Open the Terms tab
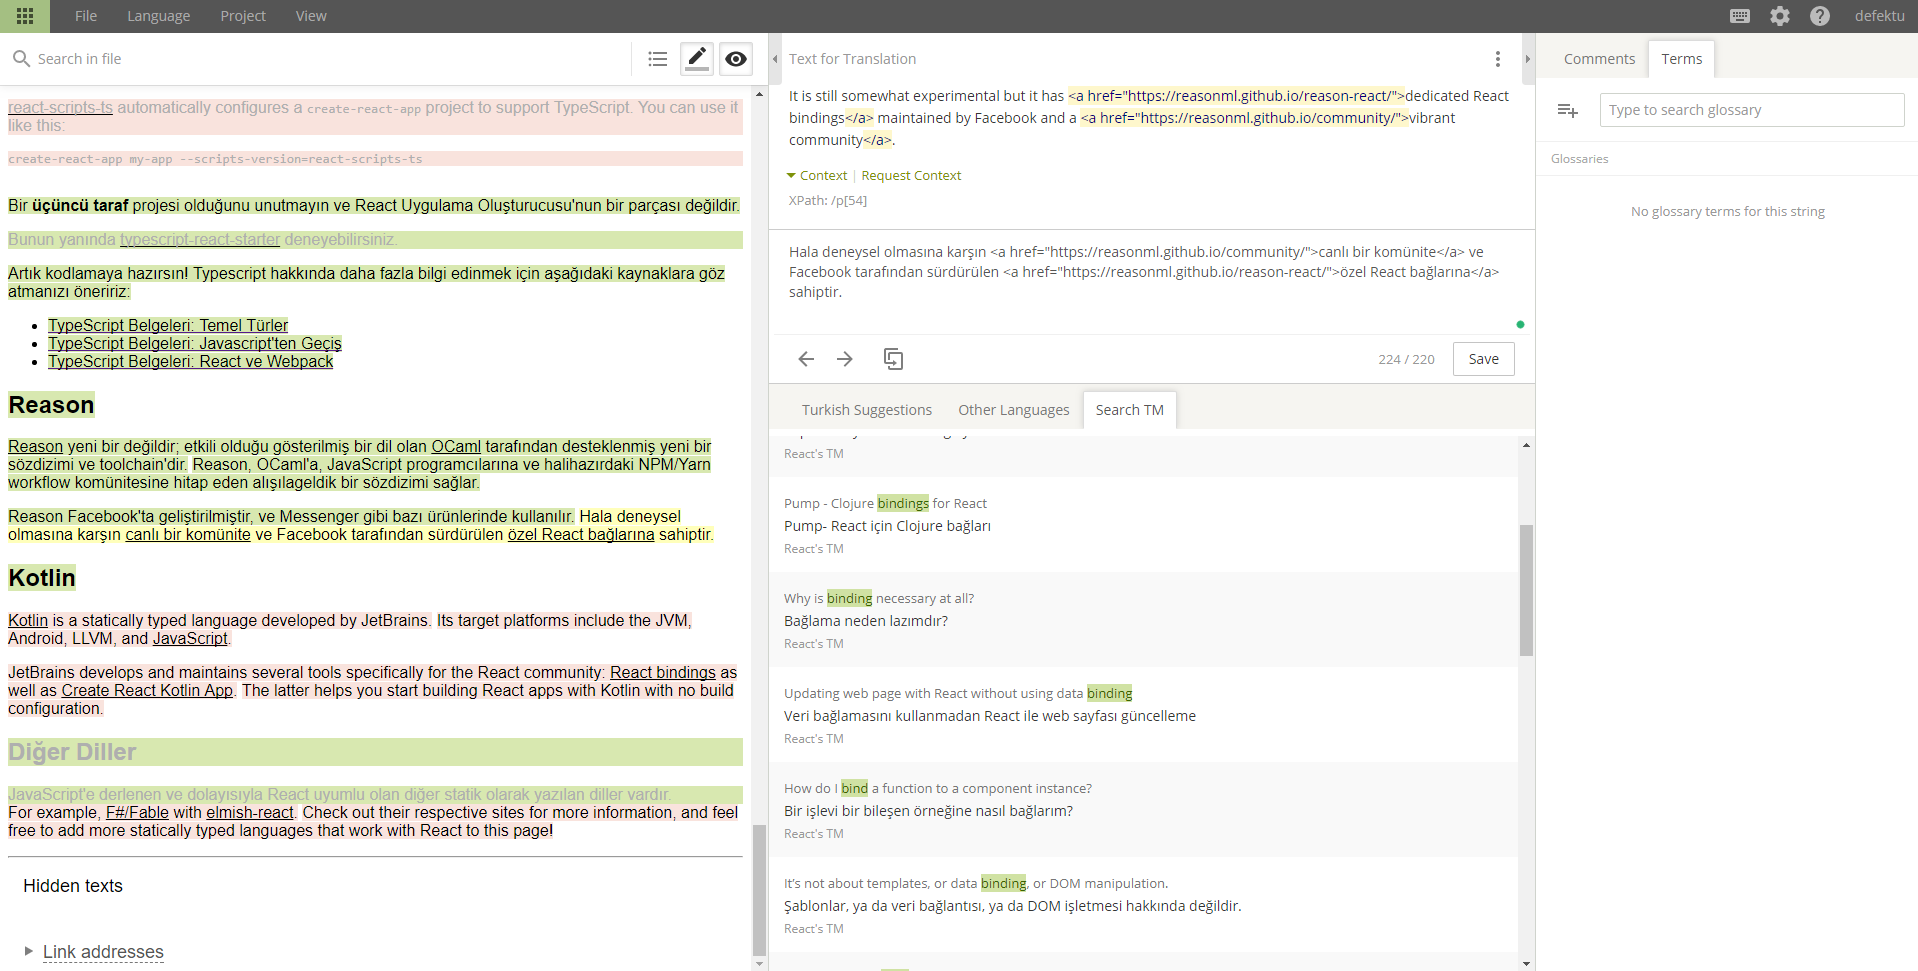 pos(1681,59)
